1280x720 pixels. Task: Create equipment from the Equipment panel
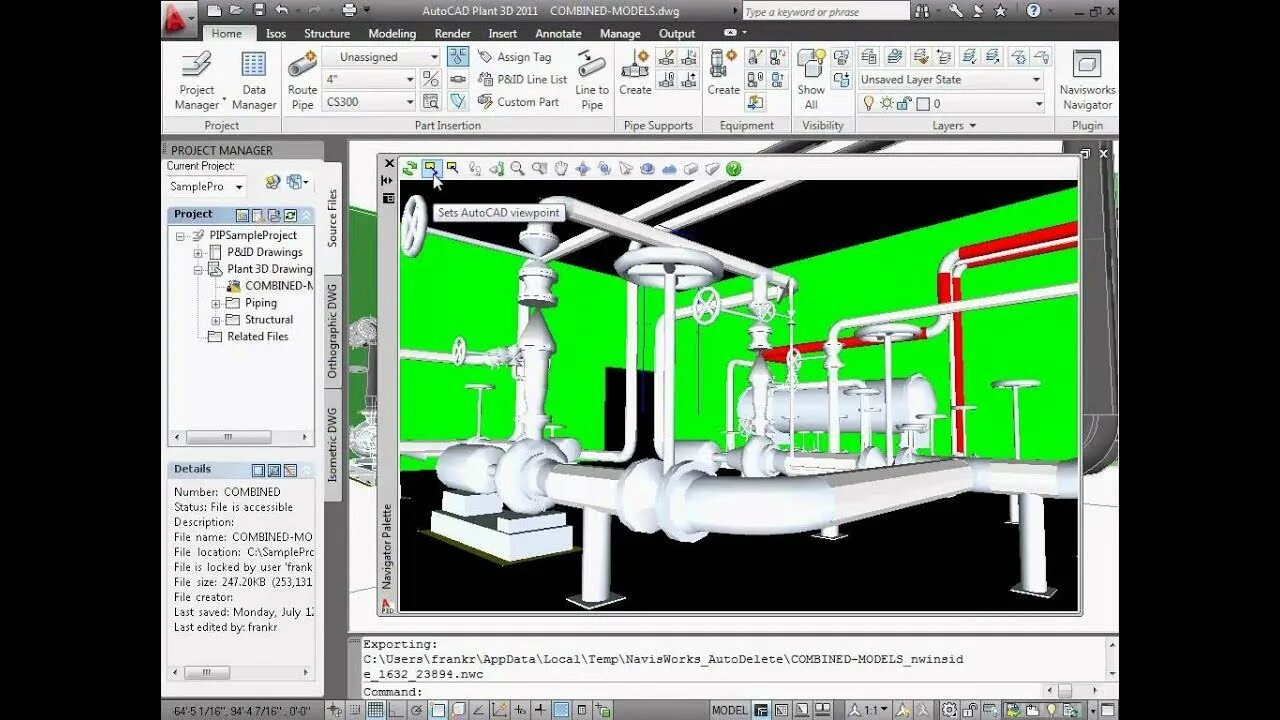tap(723, 73)
